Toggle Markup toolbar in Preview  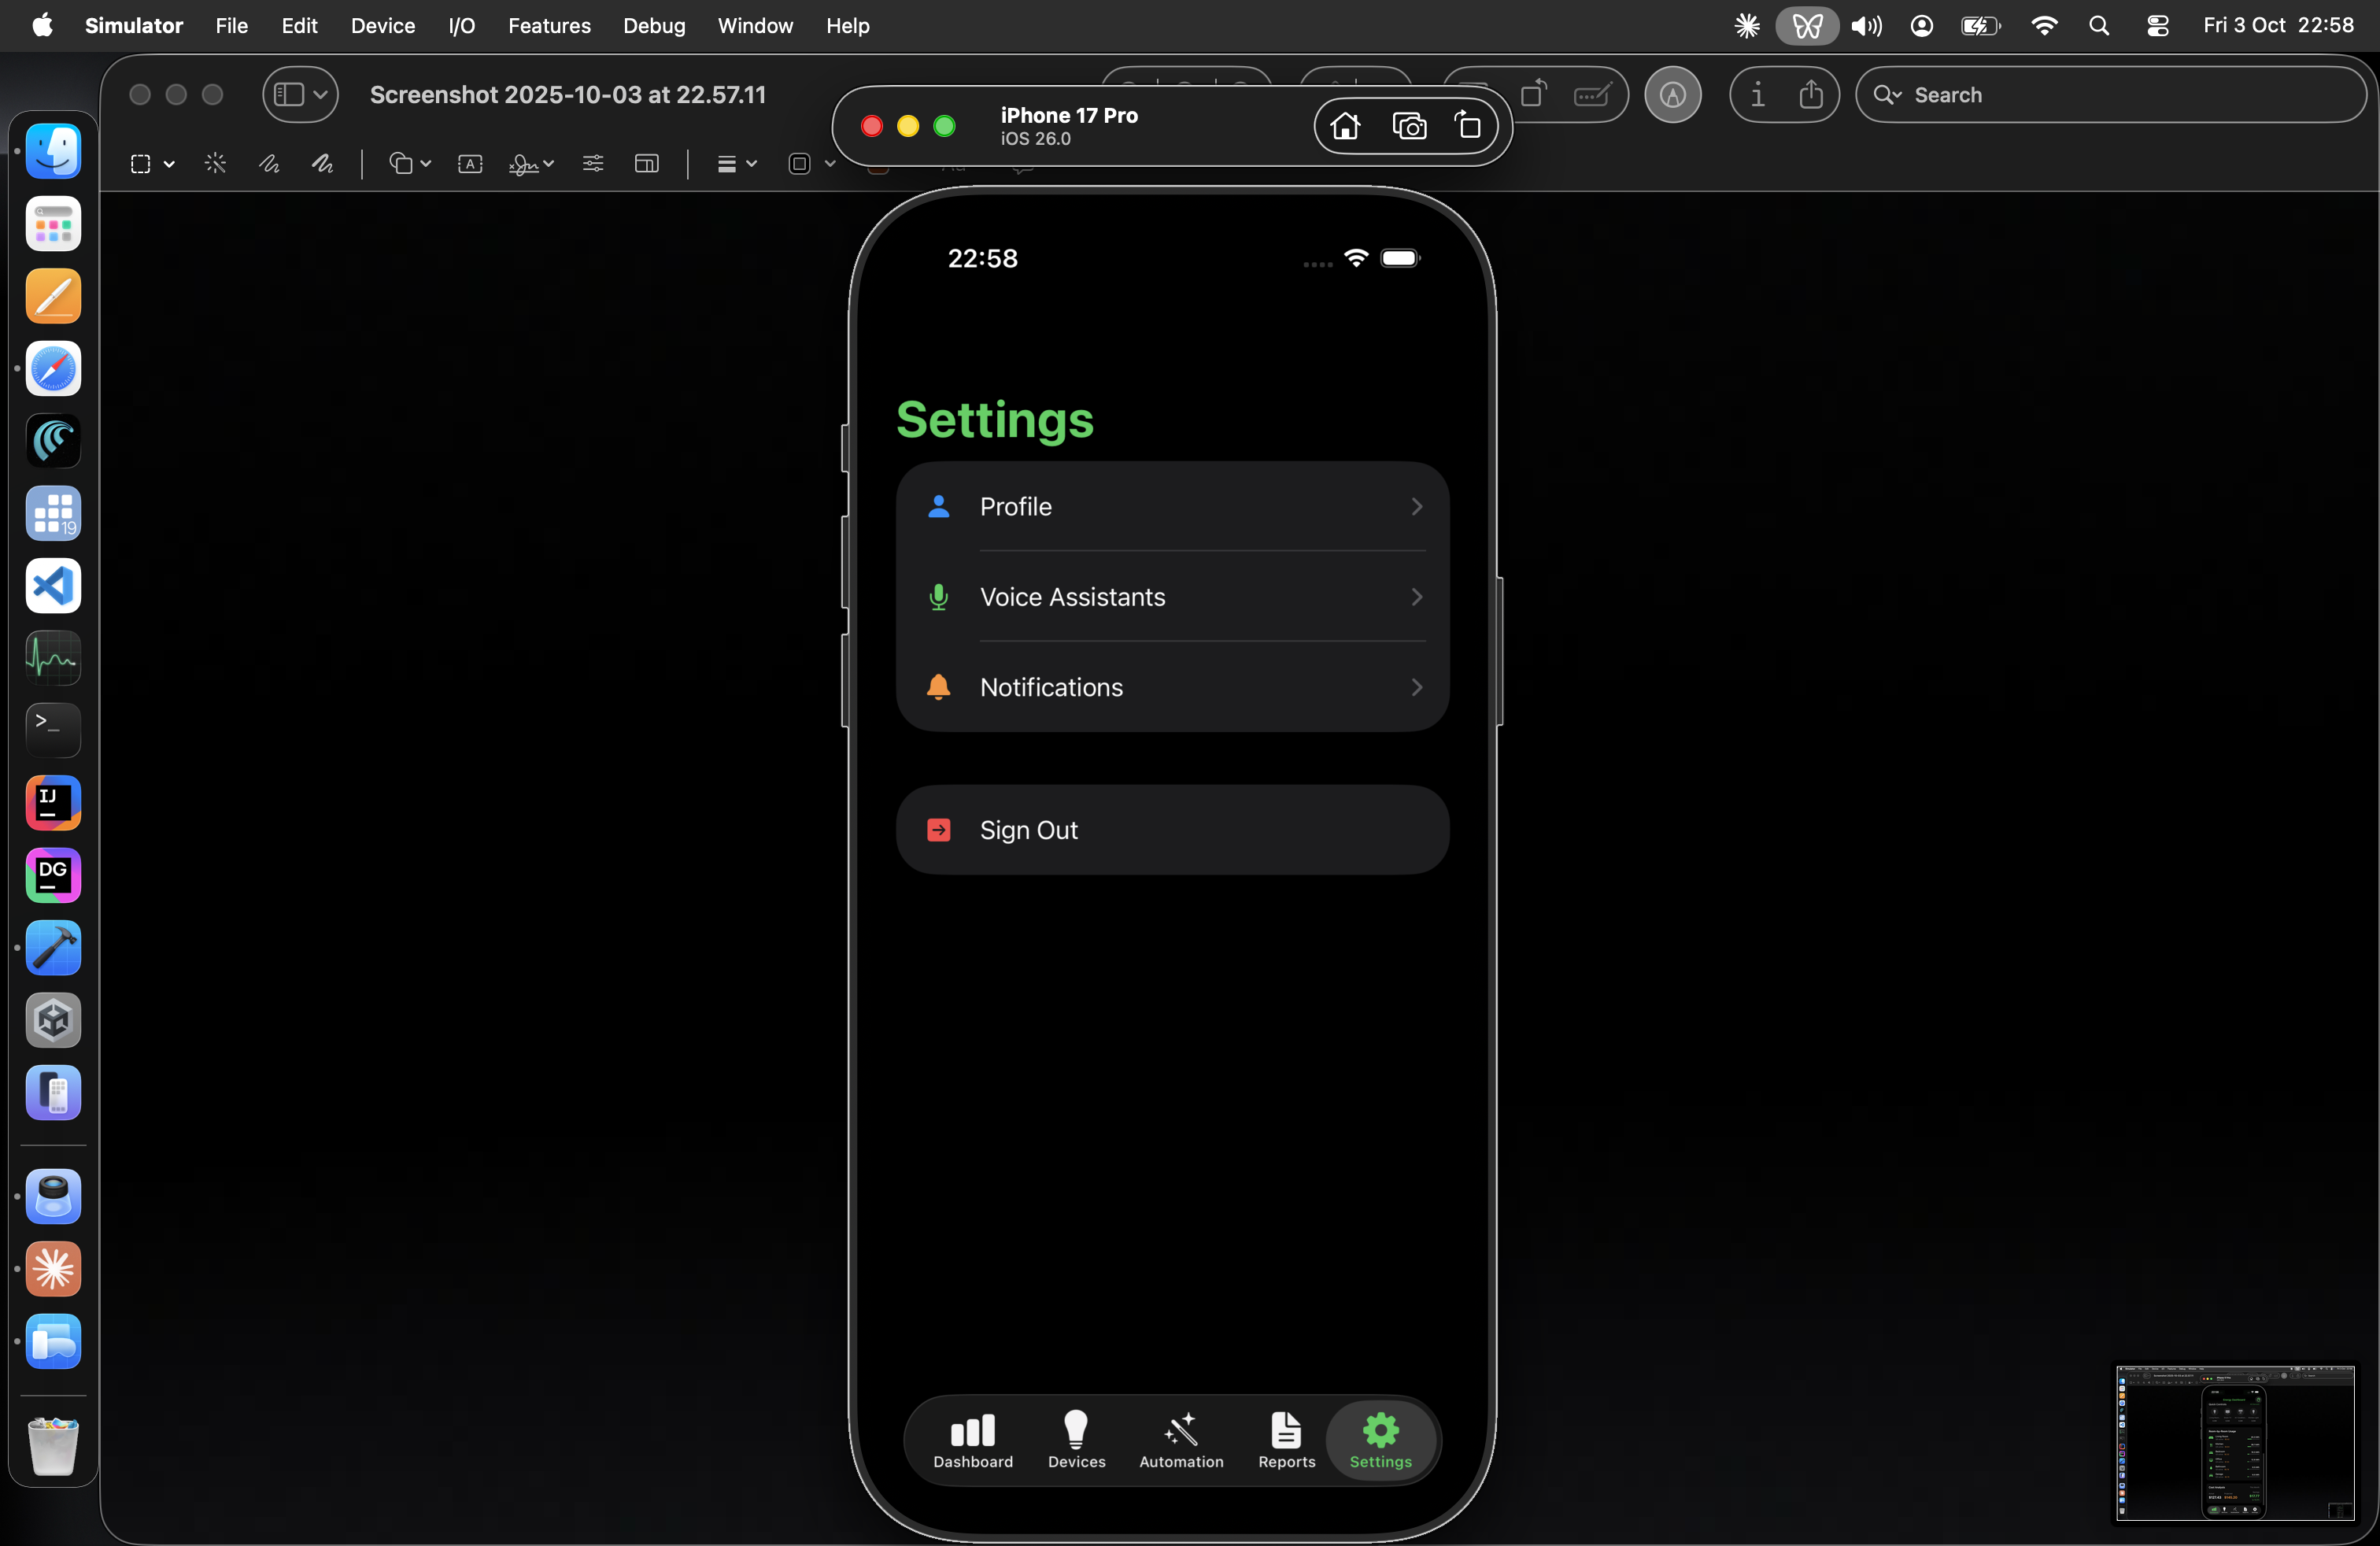(x=1672, y=95)
